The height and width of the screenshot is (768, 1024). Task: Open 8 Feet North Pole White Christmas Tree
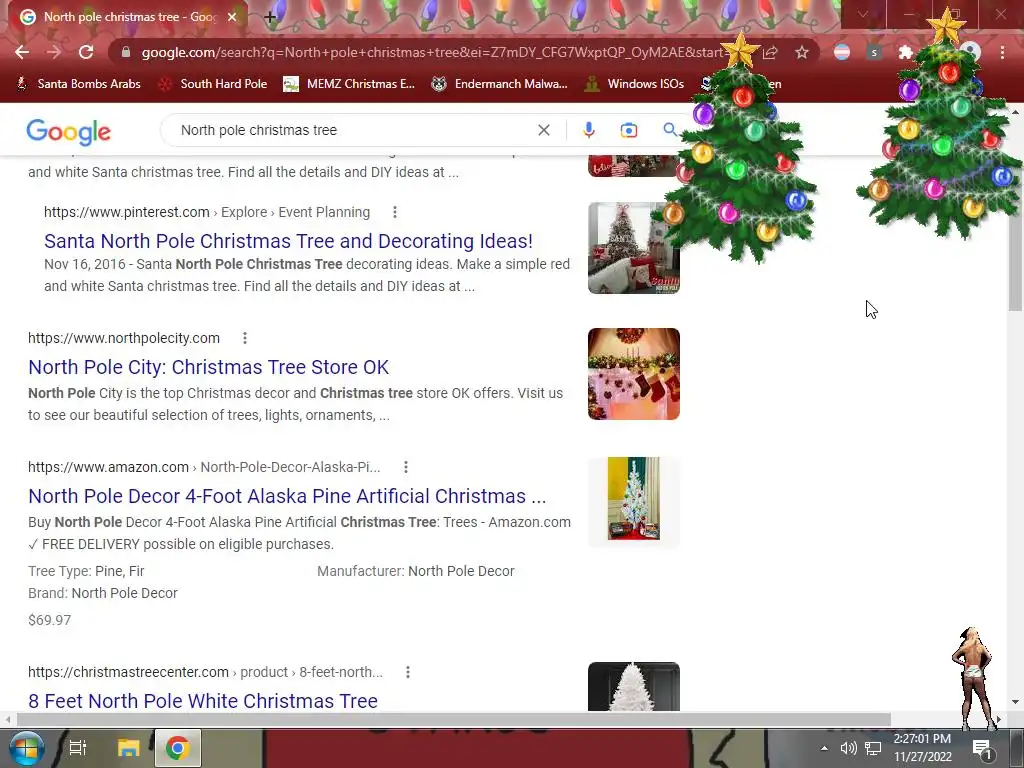202,701
